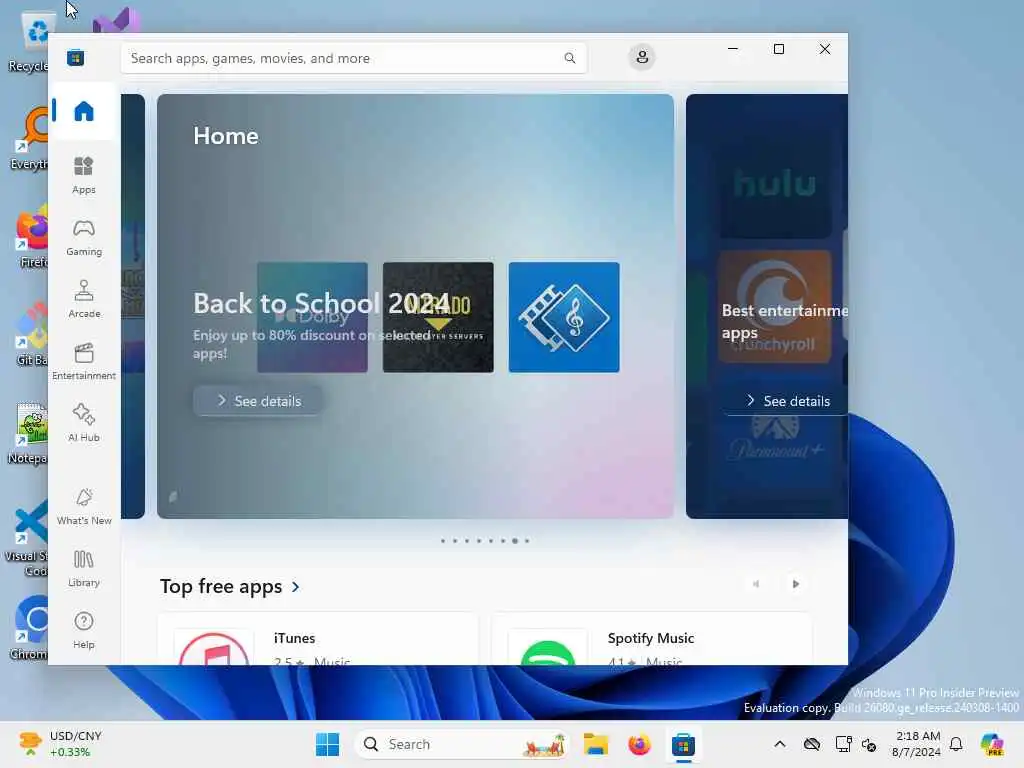Click the Back to School 2024 banner heading
Screen dimensions: 1024x768
pyautogui.click(x=321, y=303)
